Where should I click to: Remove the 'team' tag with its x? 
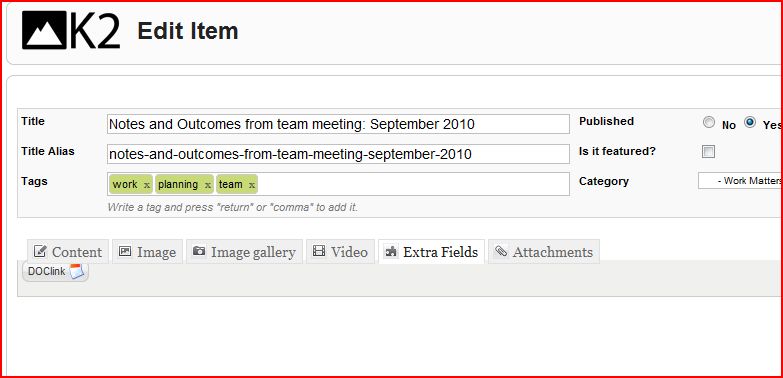[x=252, y=185]
